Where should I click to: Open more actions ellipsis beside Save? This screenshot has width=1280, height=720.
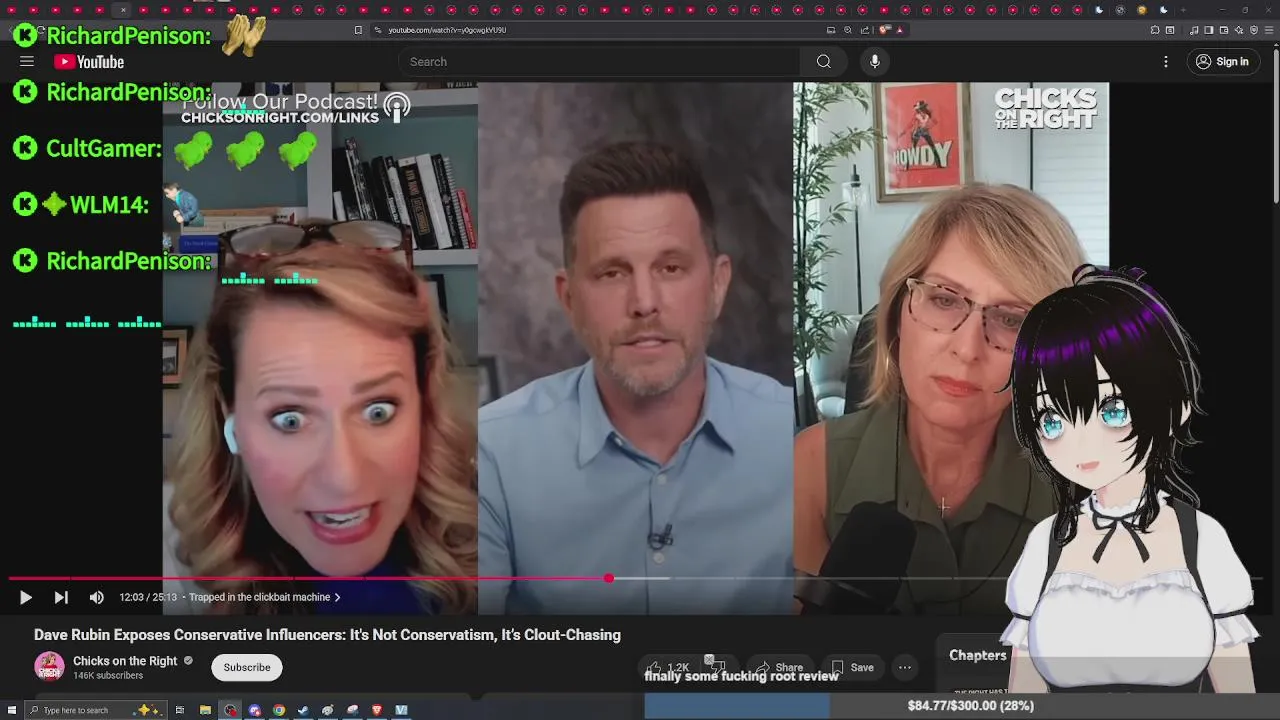[905, 667]
